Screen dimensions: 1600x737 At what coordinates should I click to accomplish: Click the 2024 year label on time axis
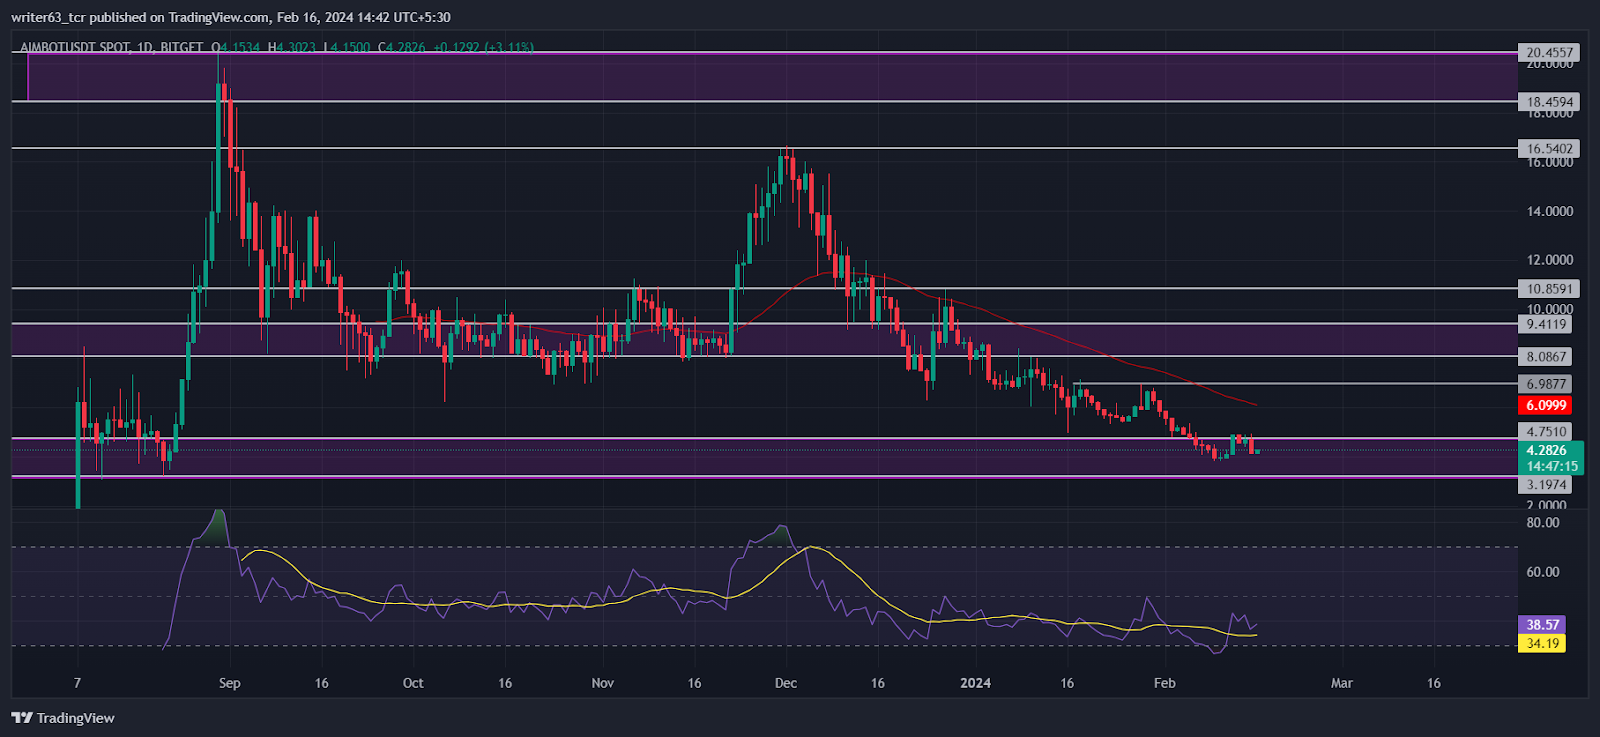point(975,683)
